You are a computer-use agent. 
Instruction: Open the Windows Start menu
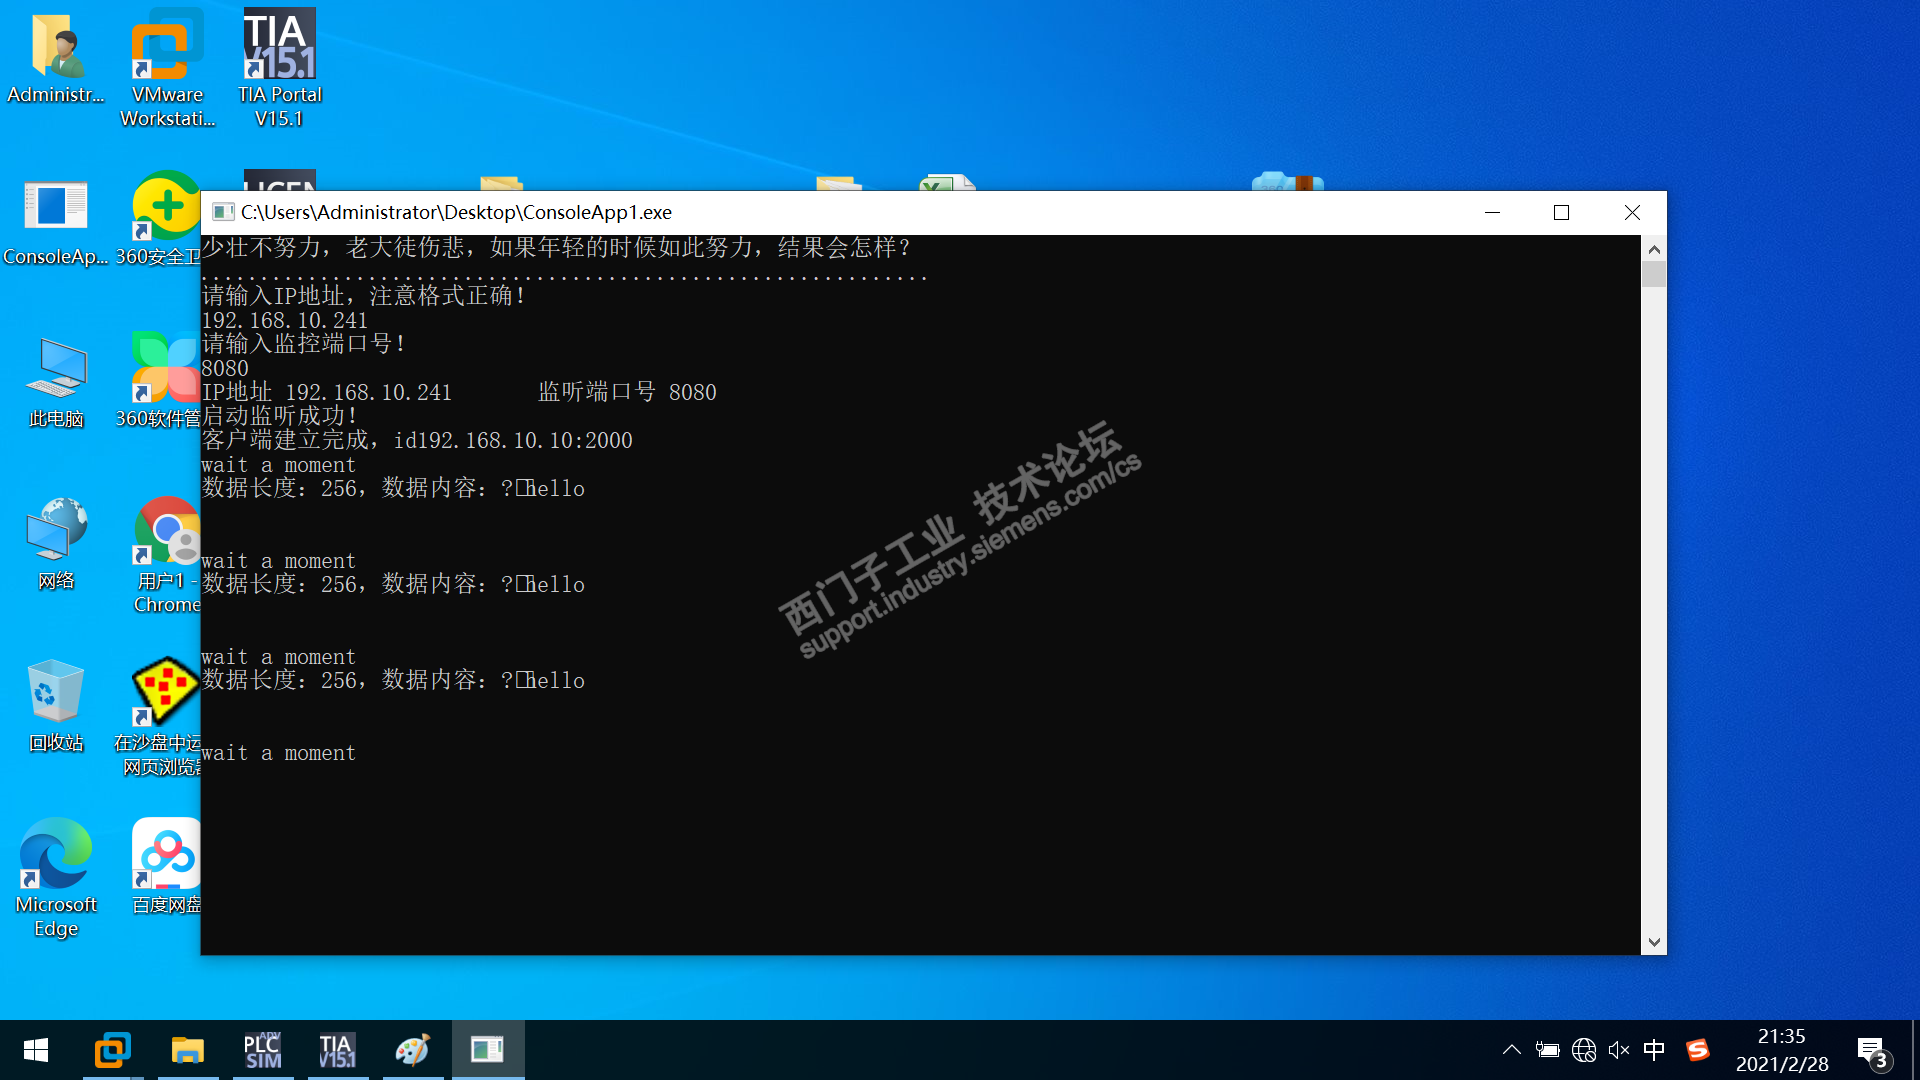point(36,1050)
